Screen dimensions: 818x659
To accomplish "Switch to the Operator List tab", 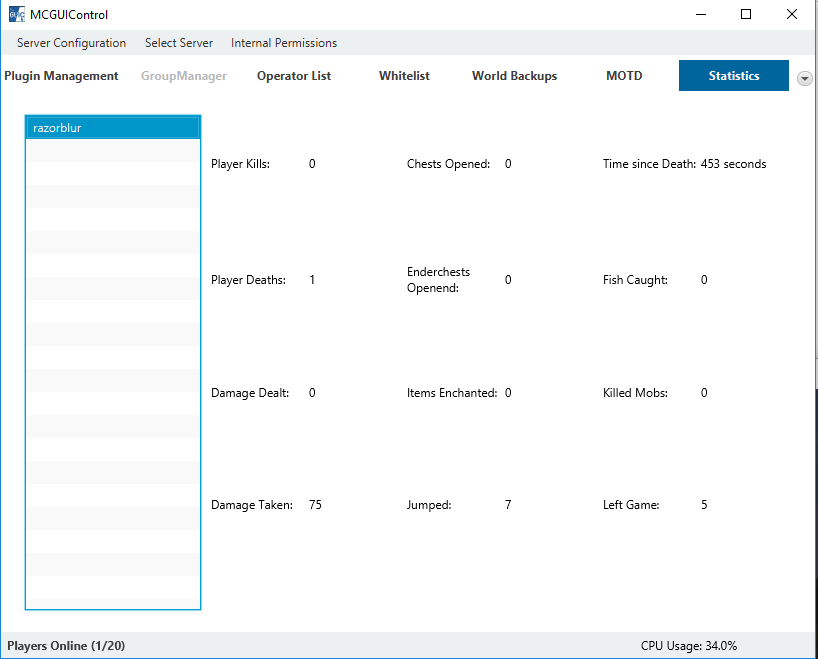I will 294,76.
